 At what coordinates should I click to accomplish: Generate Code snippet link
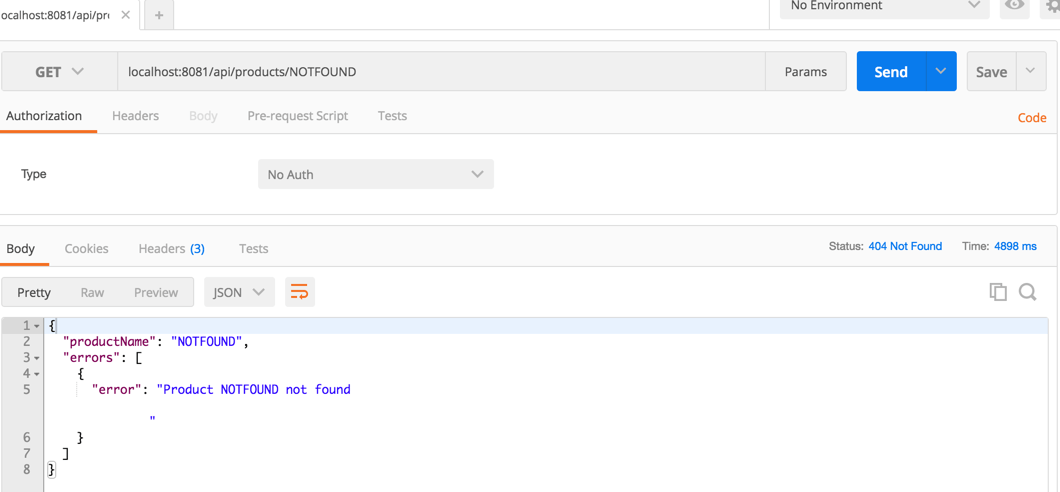tap(1032, 118)
